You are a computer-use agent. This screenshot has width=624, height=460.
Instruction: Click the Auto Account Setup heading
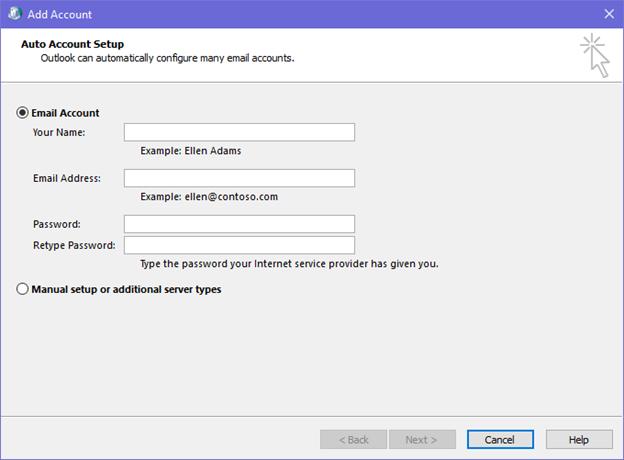pos(72,45)
